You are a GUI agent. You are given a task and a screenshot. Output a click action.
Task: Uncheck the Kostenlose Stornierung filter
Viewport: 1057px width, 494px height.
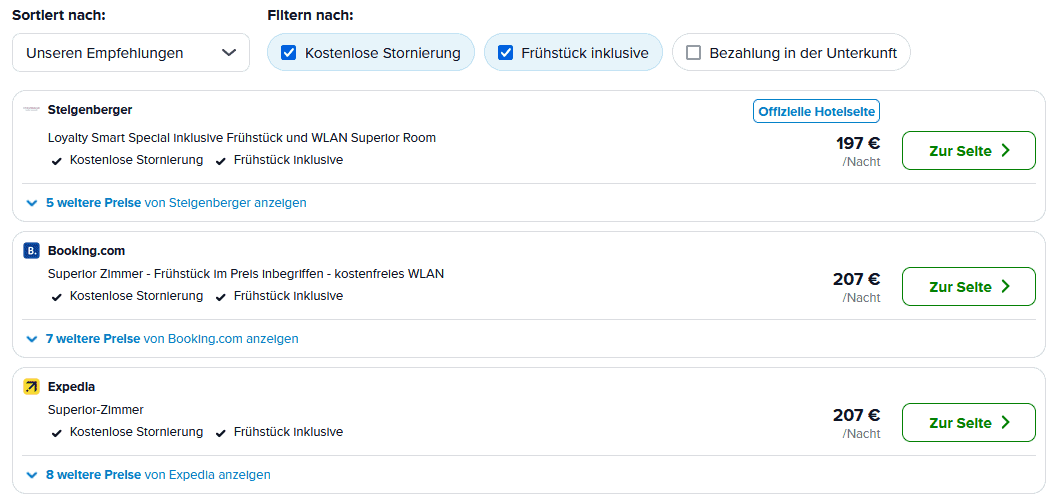click(x=289, y=53)
